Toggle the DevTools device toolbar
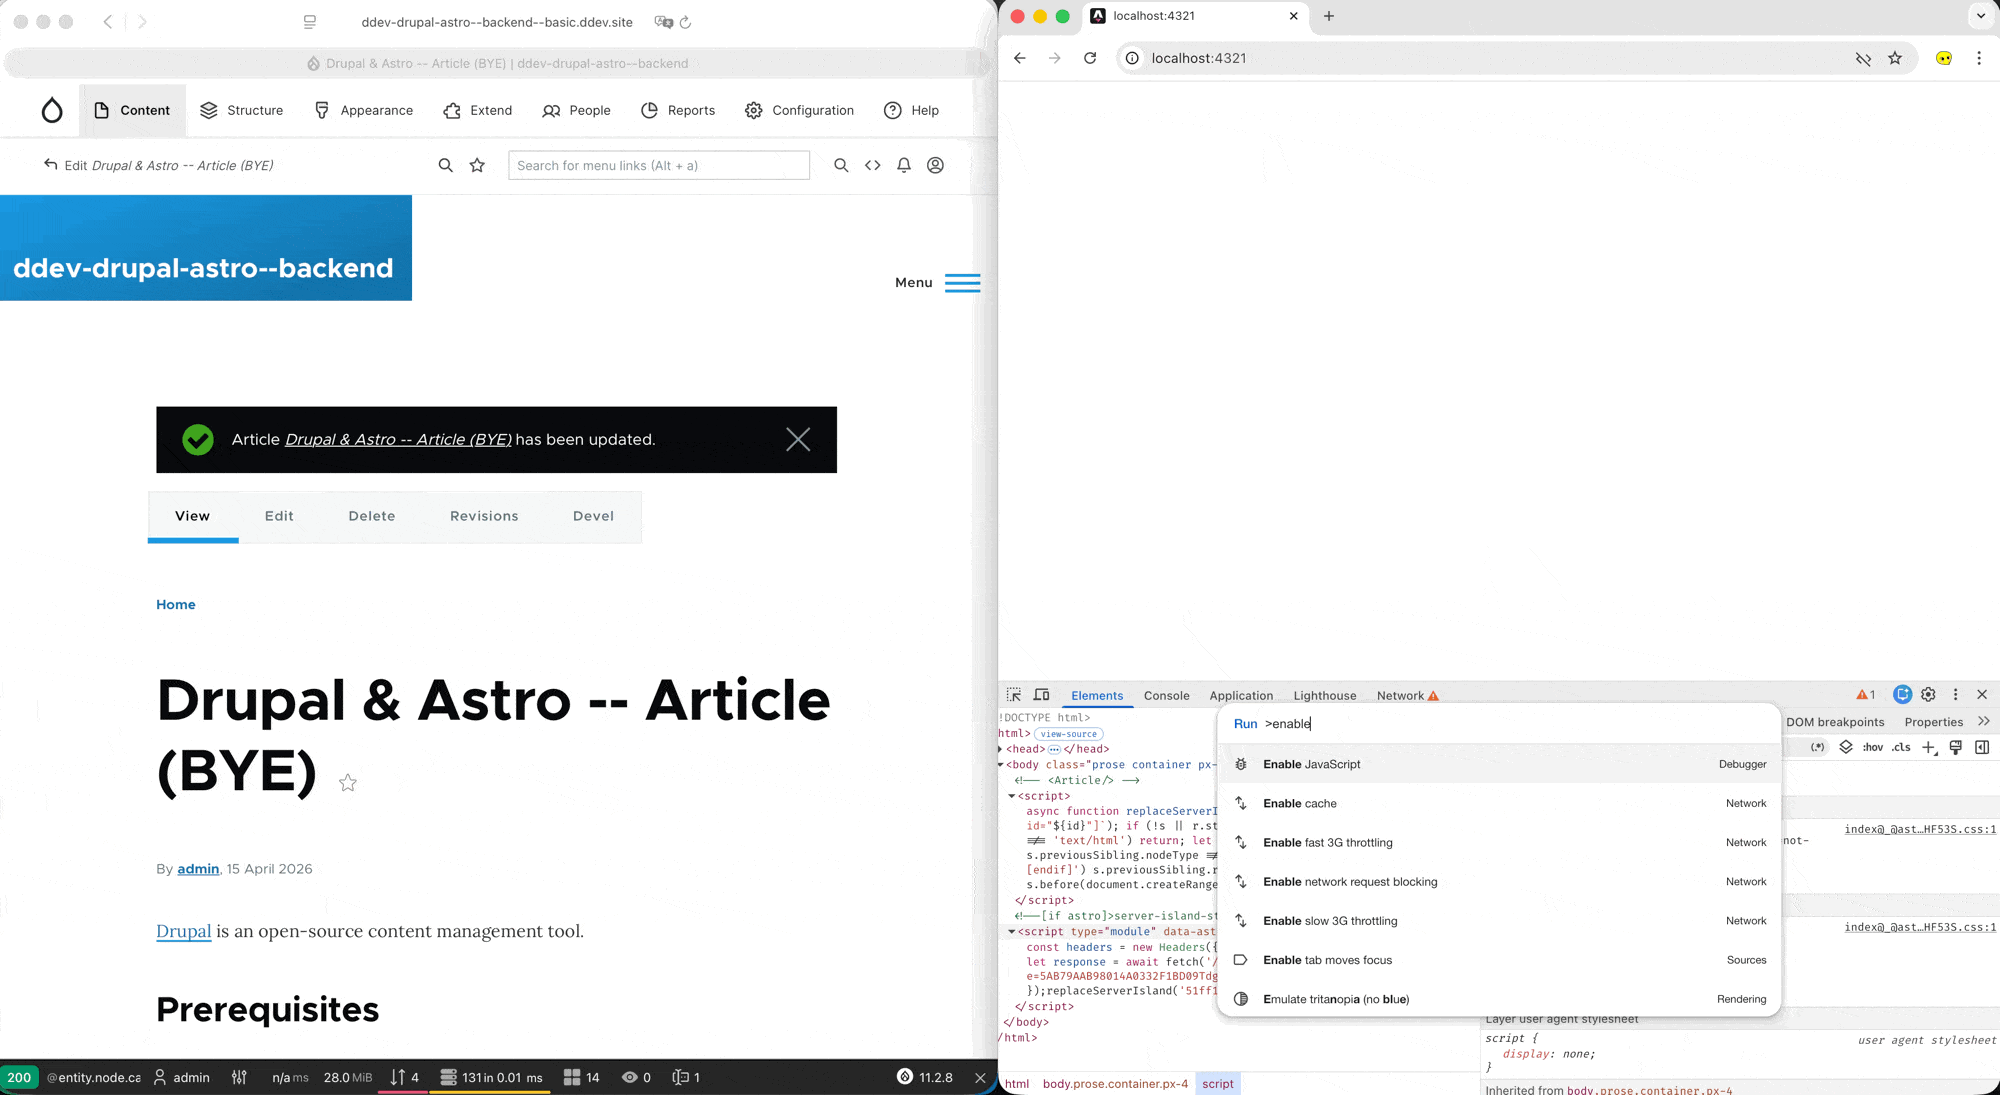 (x=1041, y=695)
